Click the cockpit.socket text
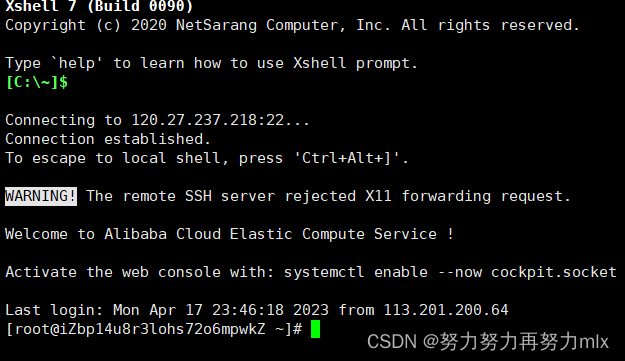This screenshot has height=361, width=625. (553, 272)
